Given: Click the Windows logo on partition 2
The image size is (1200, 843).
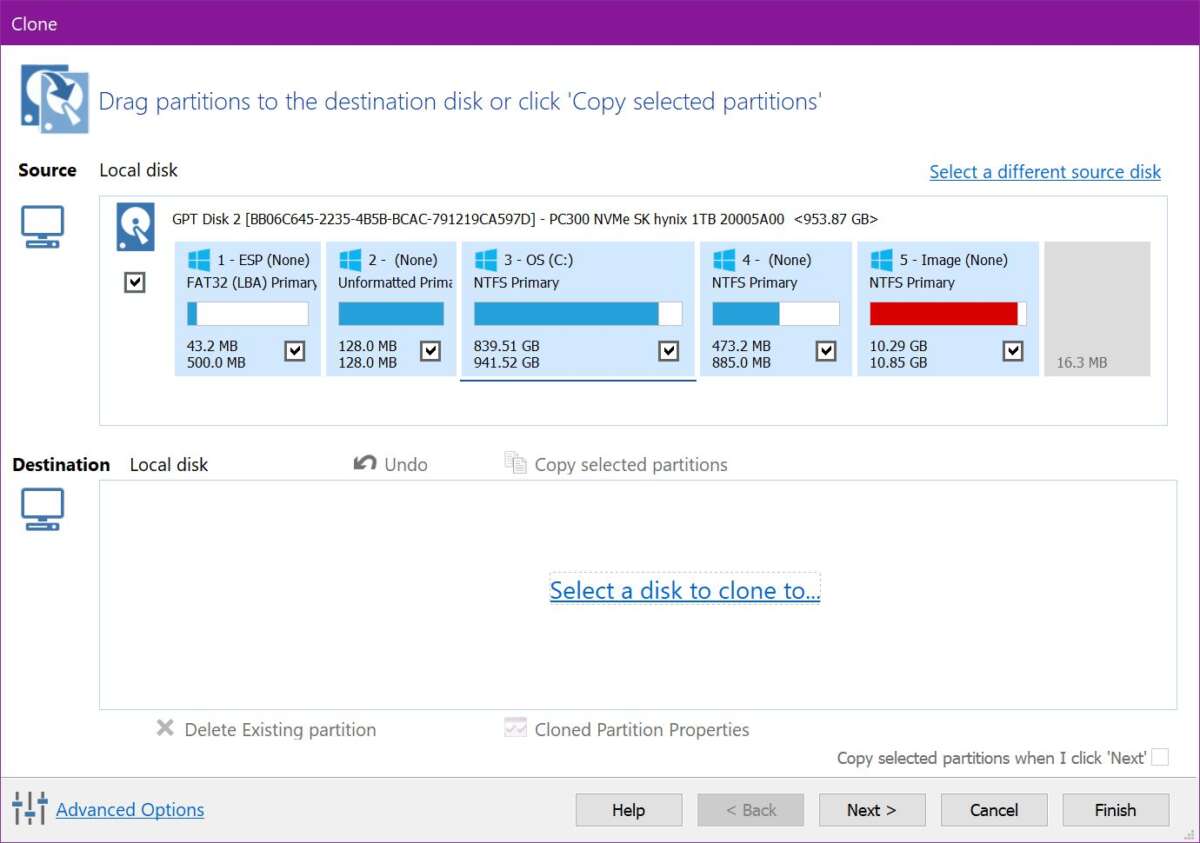Looking at the screenshot, I should tap(350, 260).
